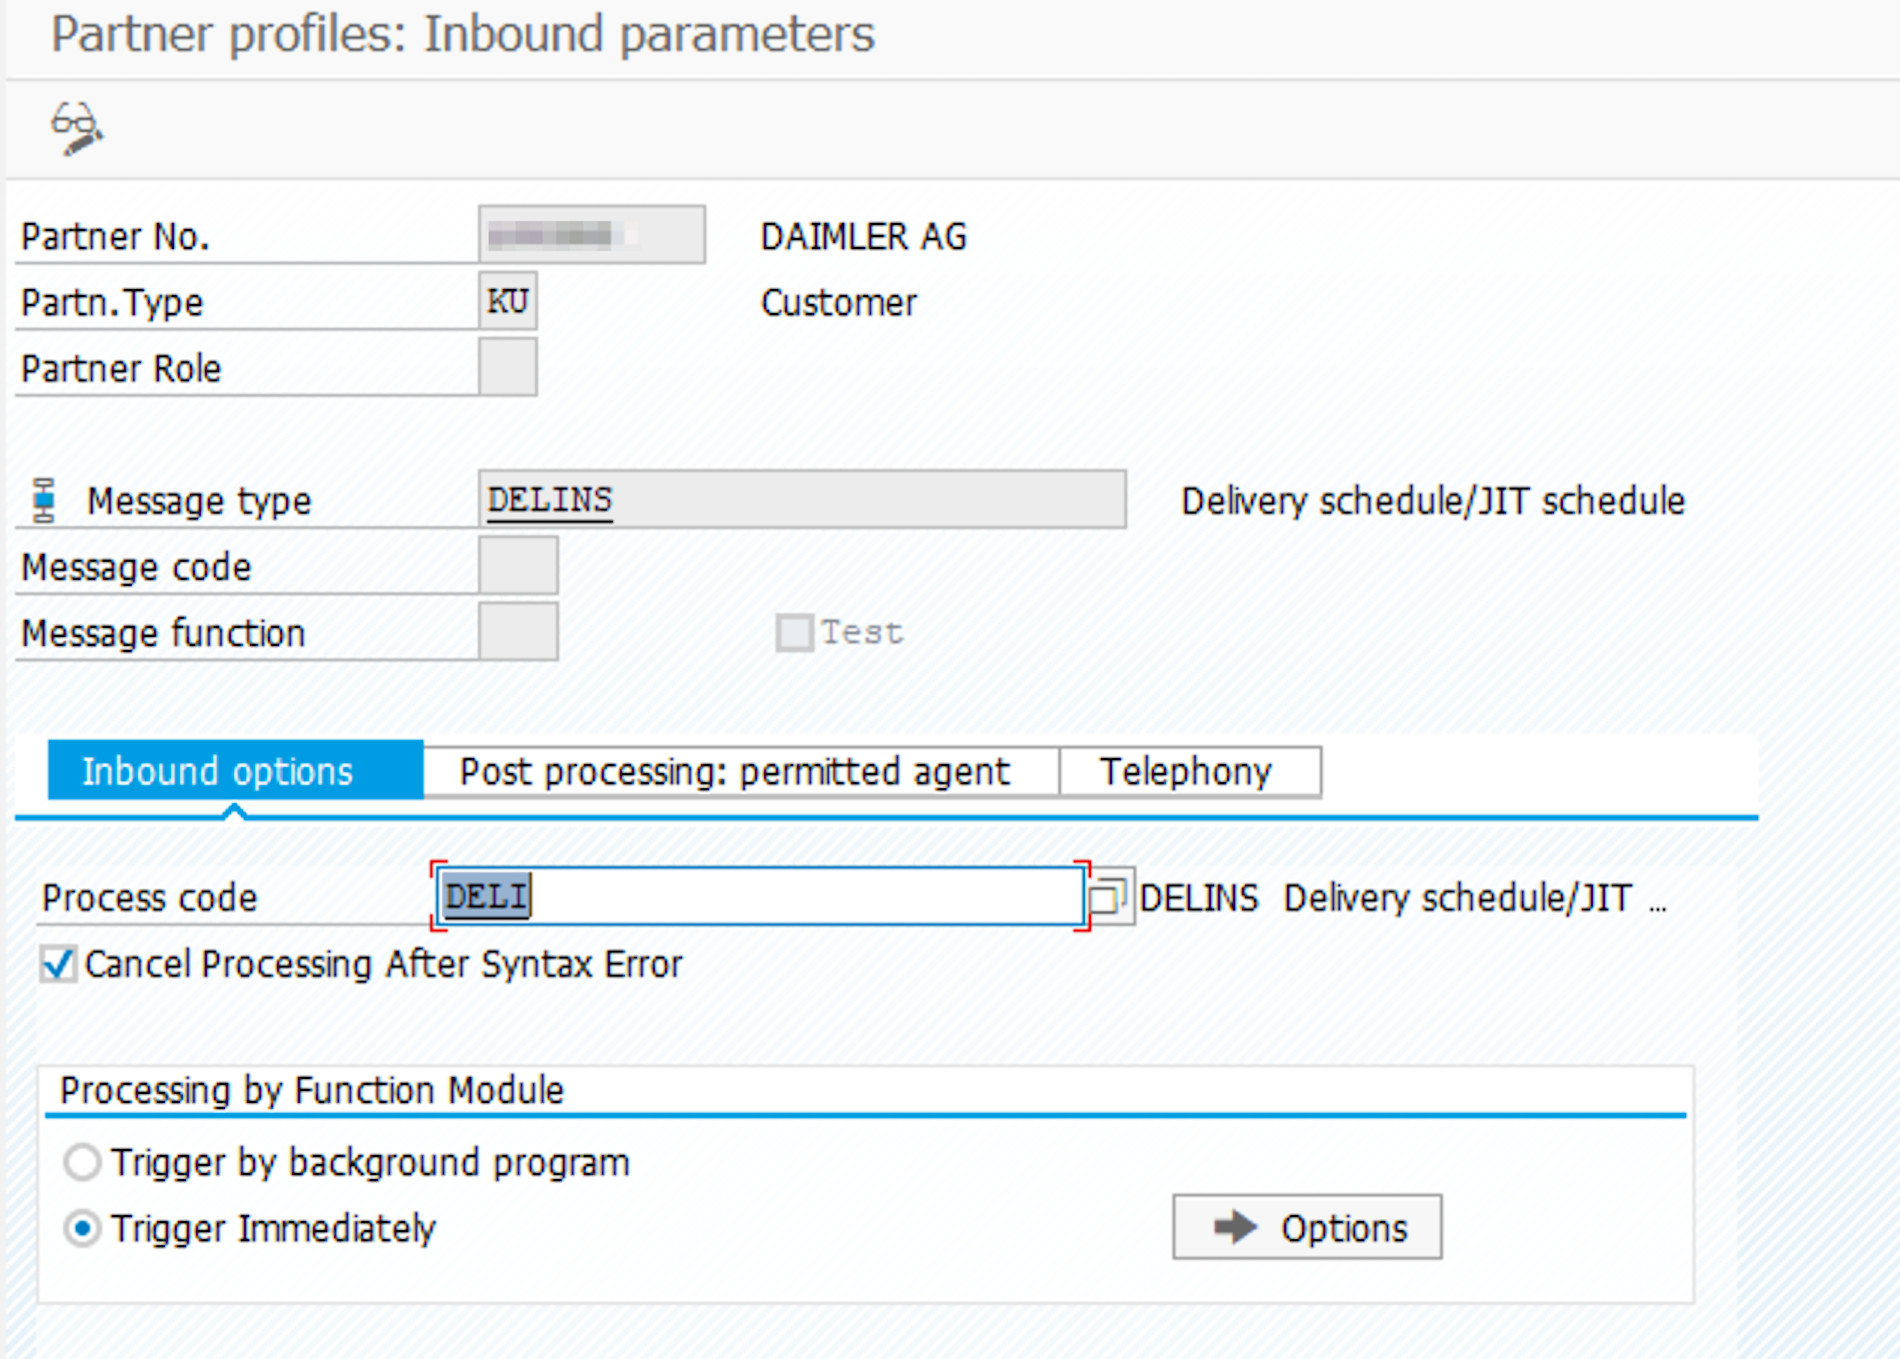The width and height of the screenshot is (1900, 1359).
Task: Click the Process code input field
Action: pyautogui.click(x=760, y=896)
